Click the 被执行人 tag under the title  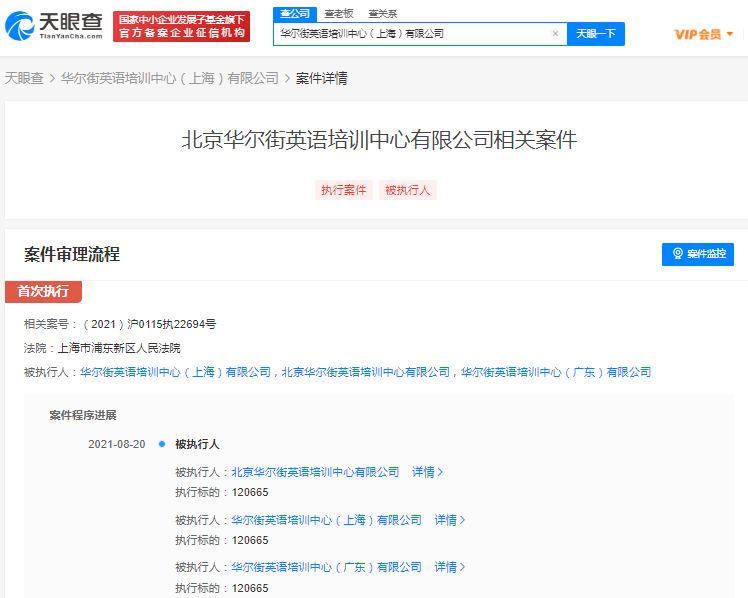pyautogui.click(x=408, y=190)
